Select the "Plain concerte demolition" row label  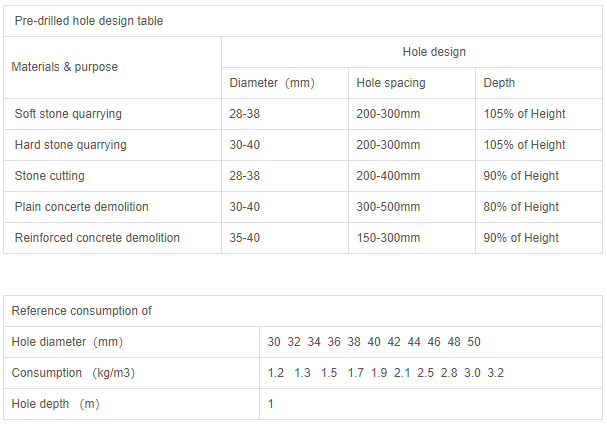(x=81, y=207)
